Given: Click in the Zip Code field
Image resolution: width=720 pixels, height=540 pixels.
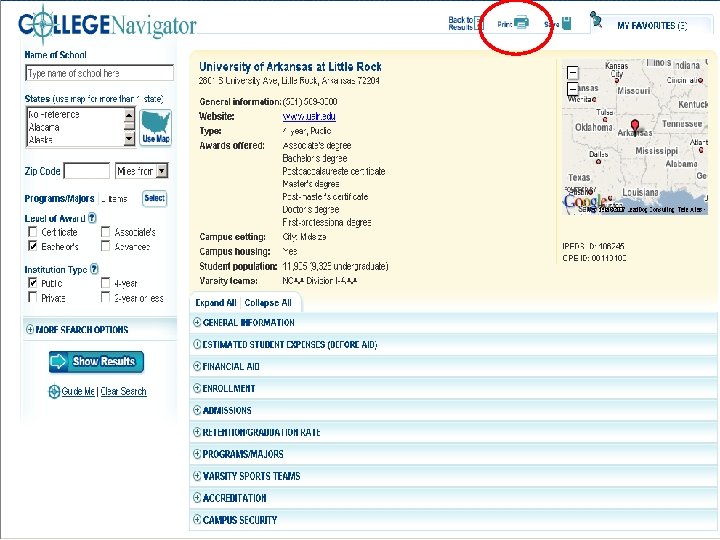Looking at the screenshot, I should pos(87,171).
